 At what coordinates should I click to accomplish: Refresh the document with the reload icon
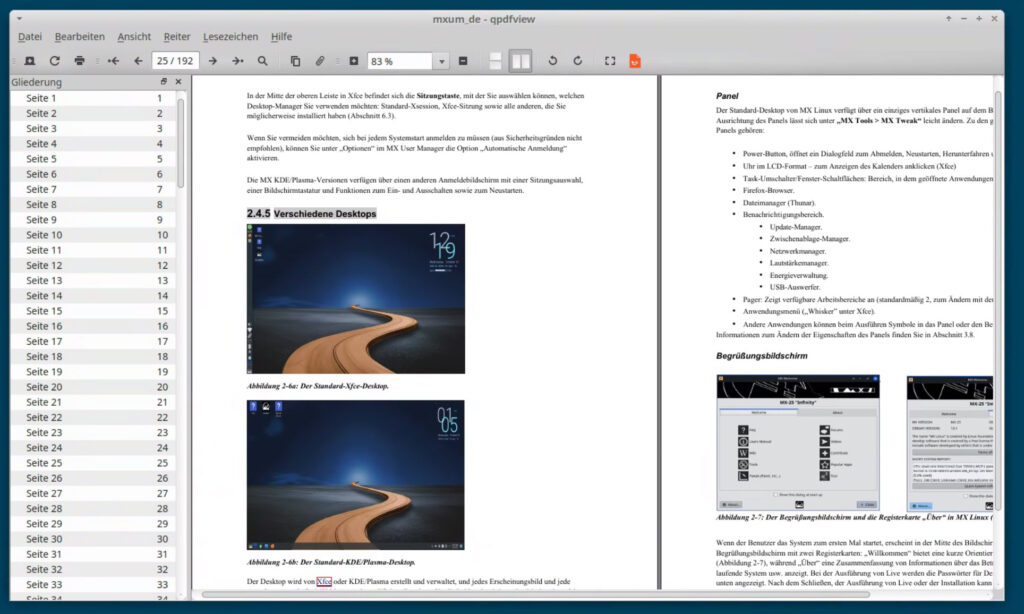tap(55, 61)
